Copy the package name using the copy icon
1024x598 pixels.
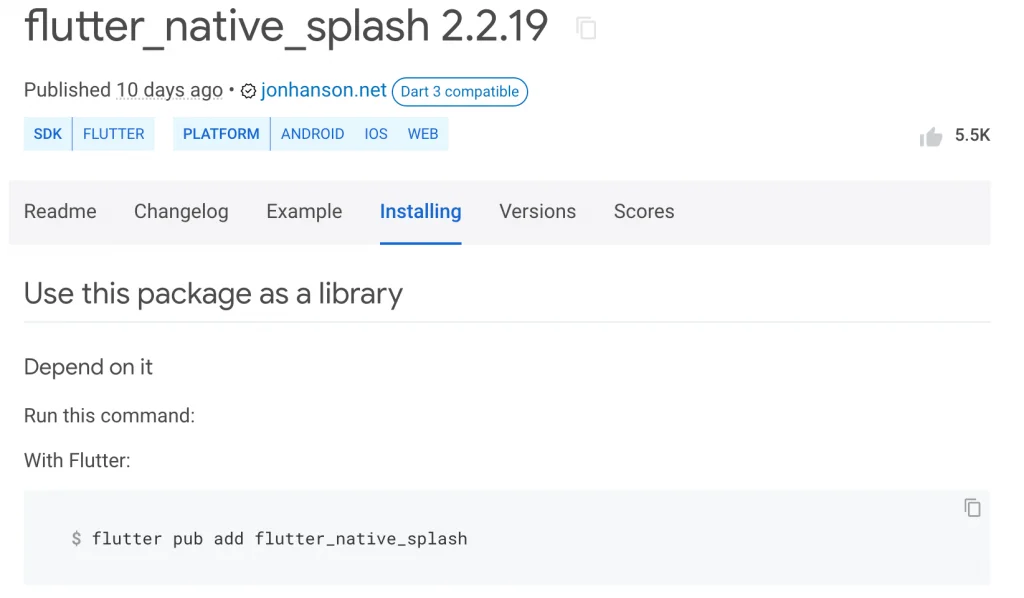(585, 27)
